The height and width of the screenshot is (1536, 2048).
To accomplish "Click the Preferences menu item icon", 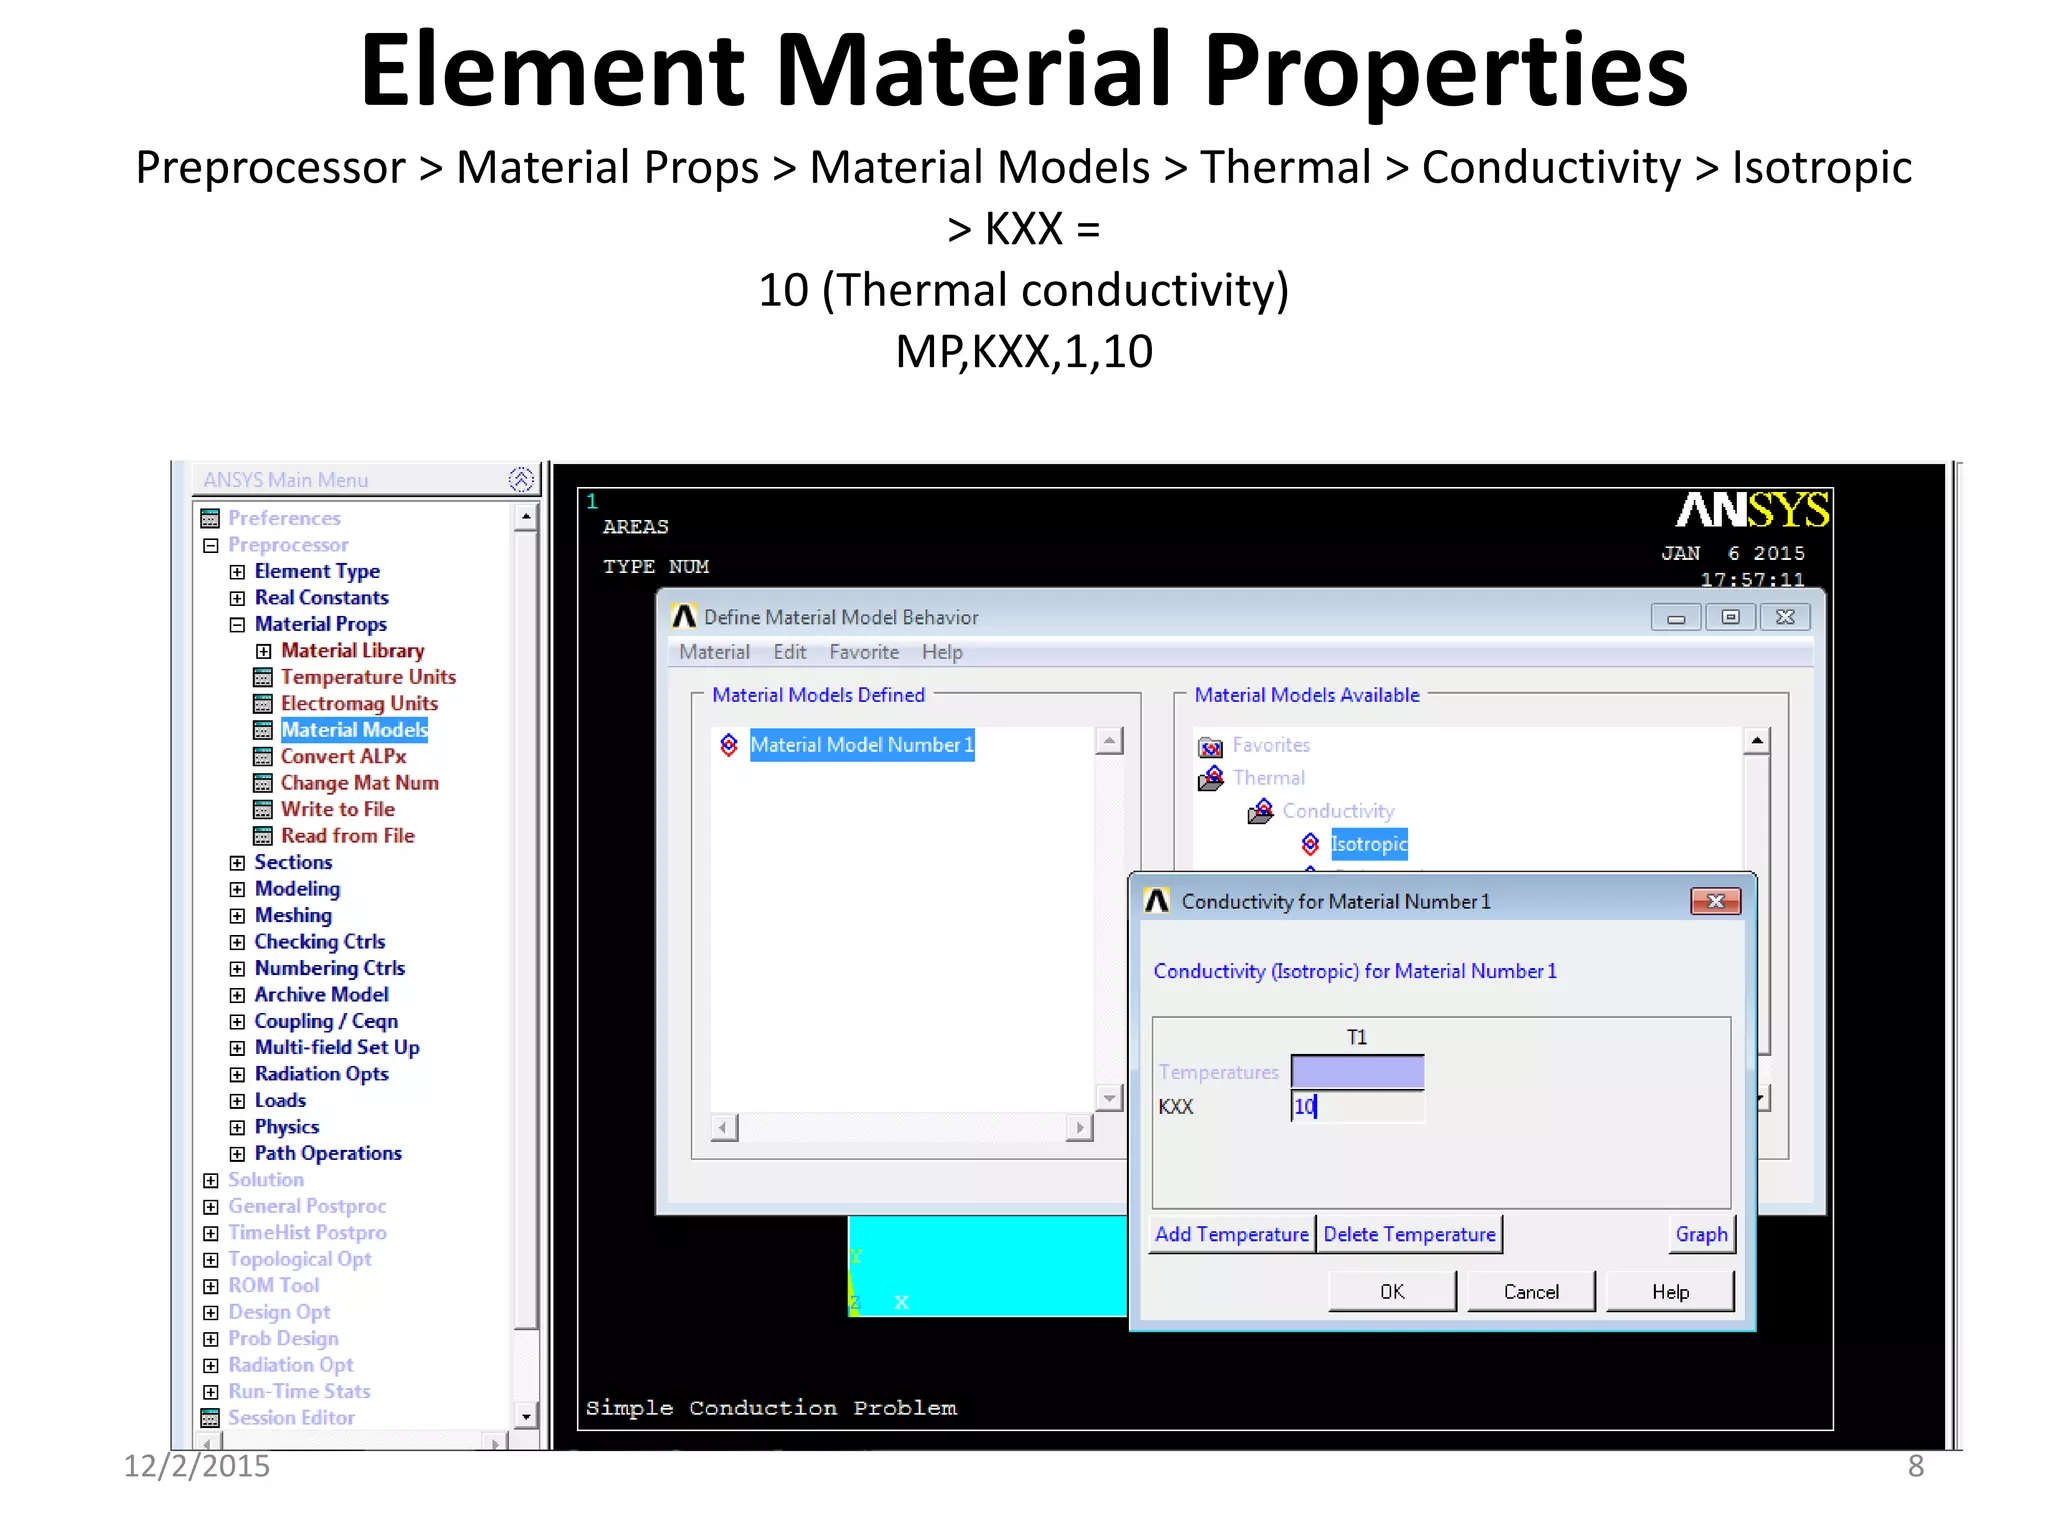I will click(x=210, y=518).
